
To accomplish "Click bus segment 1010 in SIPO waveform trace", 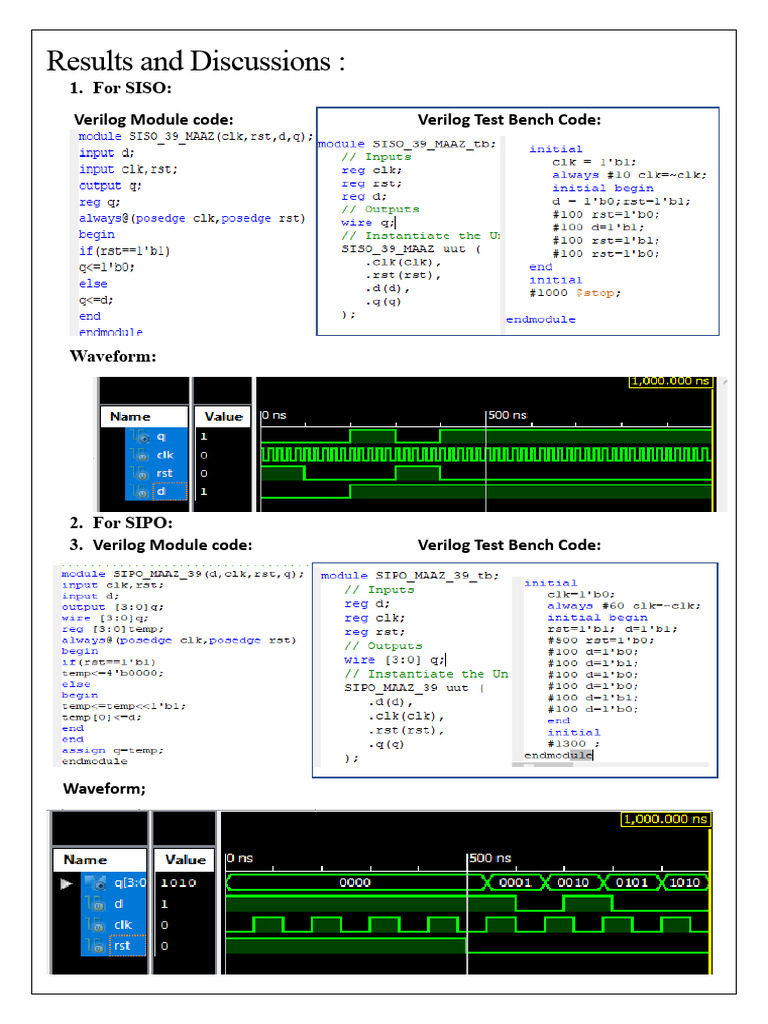I will (x=684, y=883).
